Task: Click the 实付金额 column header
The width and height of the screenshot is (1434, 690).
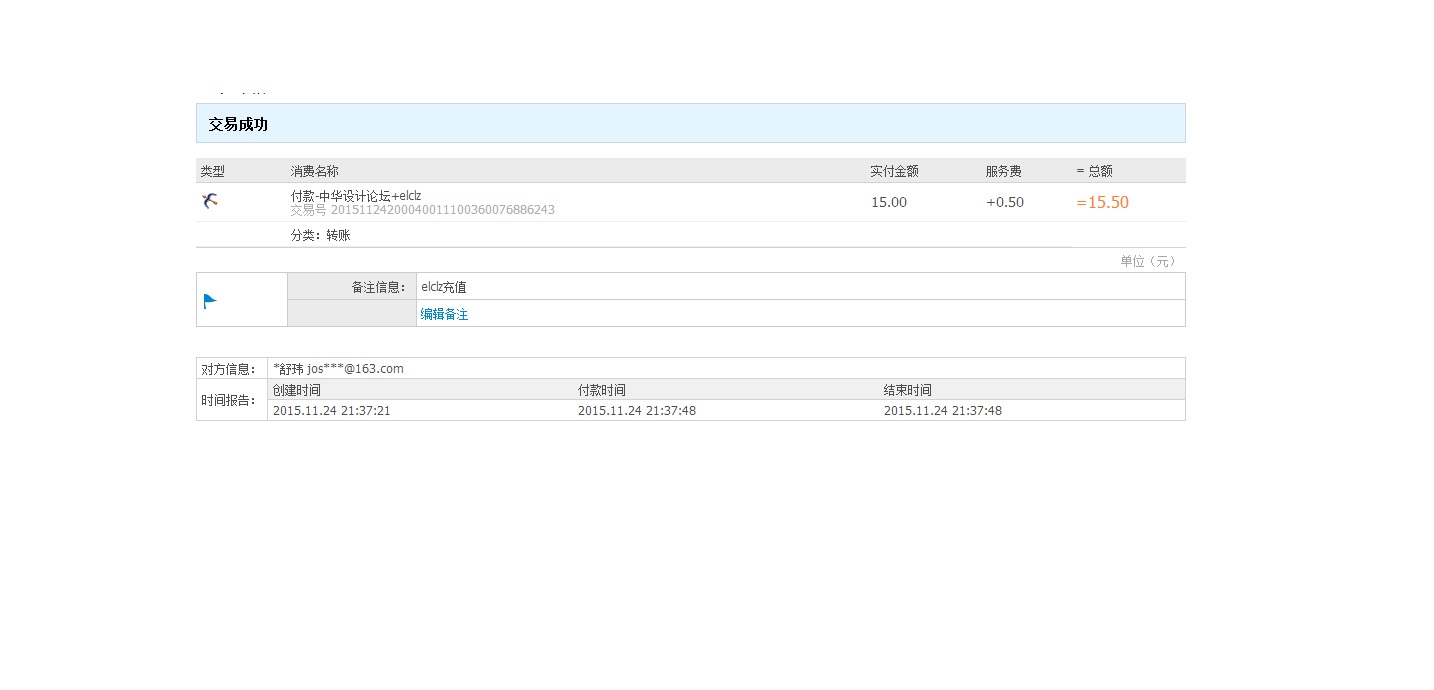Action: [894, 171]
